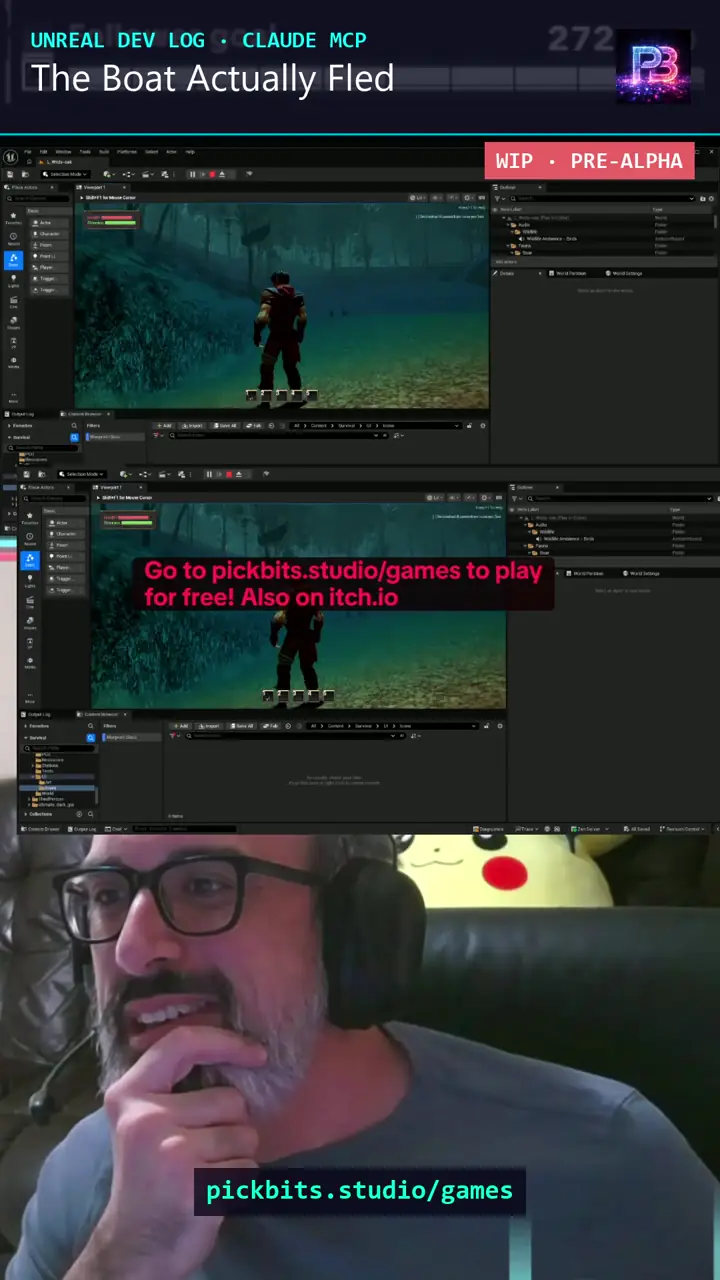The width and height of the screenshot is (720, 1280).
Task: Select Cine category in lower Place Actors panel
Action: point(30,602)
